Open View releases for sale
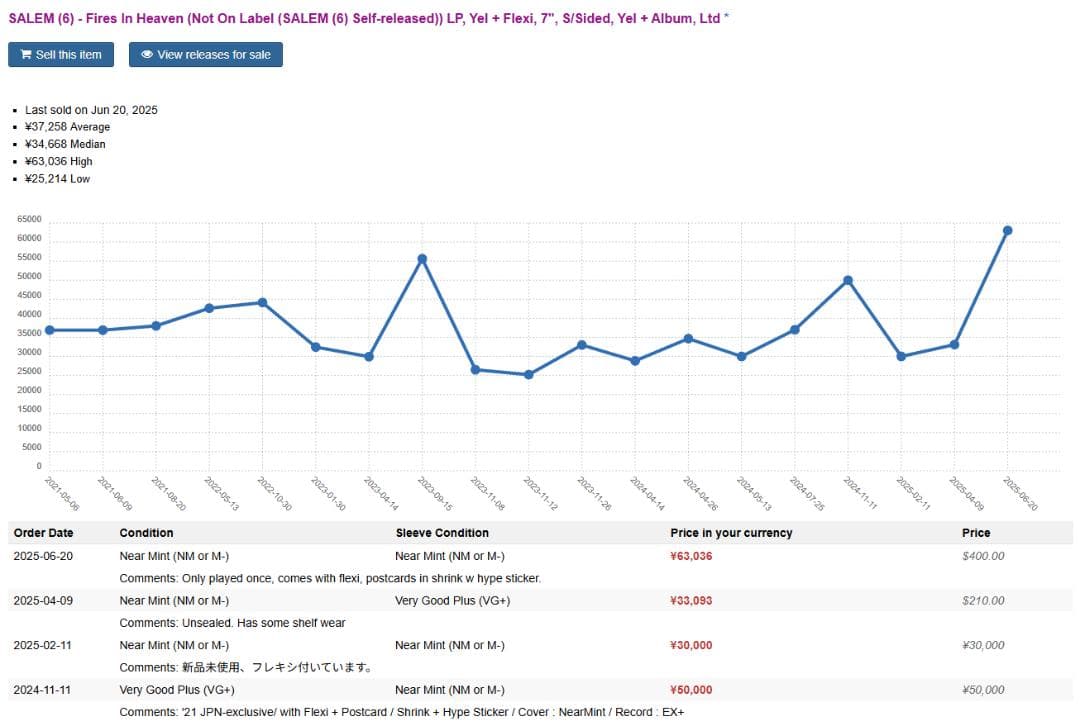1080x726 pixels. (206, 55)
